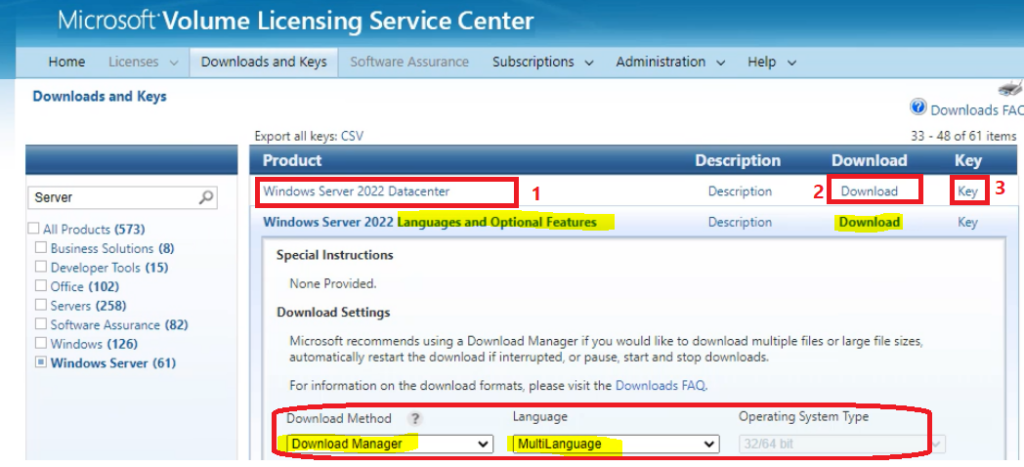1024x467 pixels.
Task: Check the Office filter checkbox
Action: [x=41, y=286]
